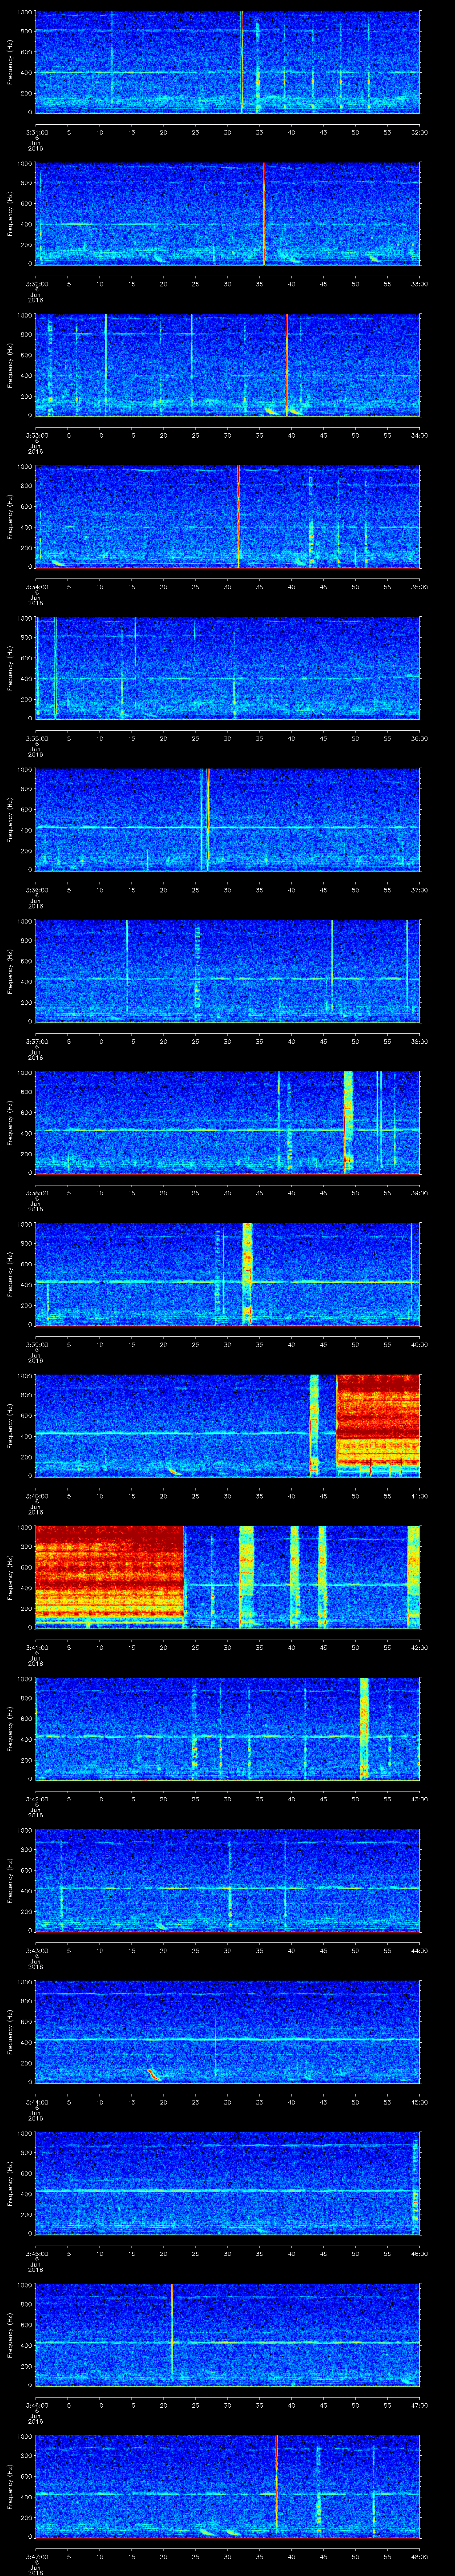Viewport: 455px width, 2576px height.
Task: Open the 3:45:00 spectrogram panel
Action: tap(228, 2183)
